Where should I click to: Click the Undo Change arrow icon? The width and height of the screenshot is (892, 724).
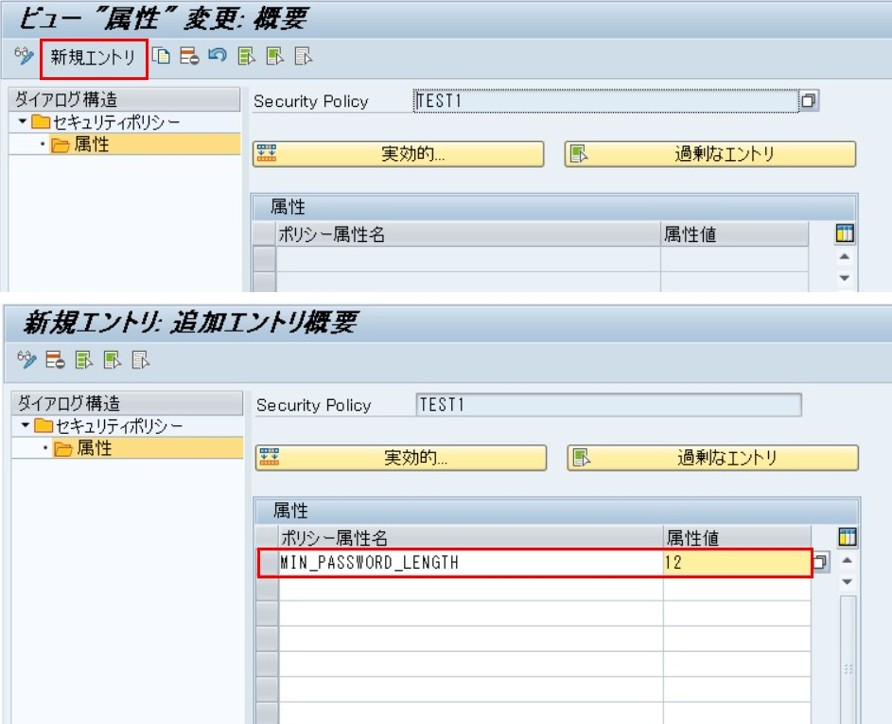pyautogui.click(x=217, y=57)
